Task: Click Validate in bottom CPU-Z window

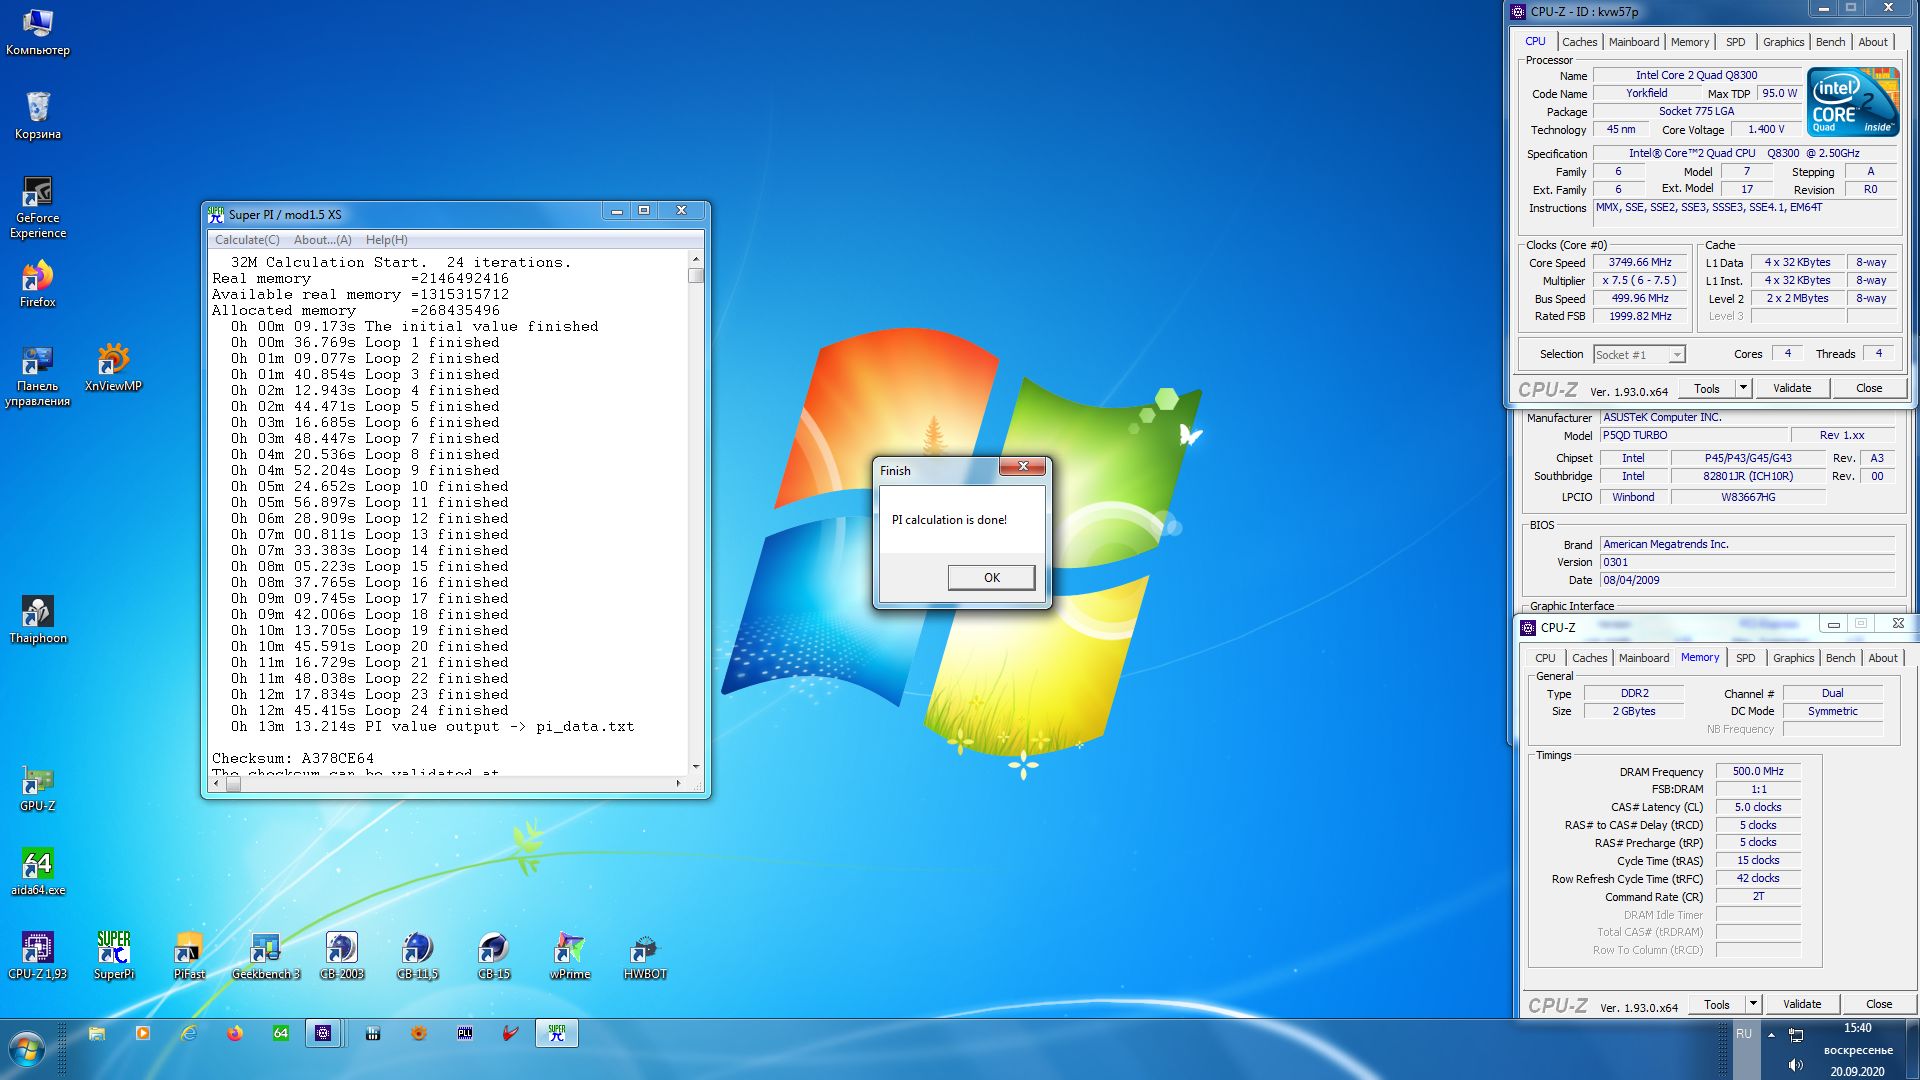Action: point(1802,1004)
